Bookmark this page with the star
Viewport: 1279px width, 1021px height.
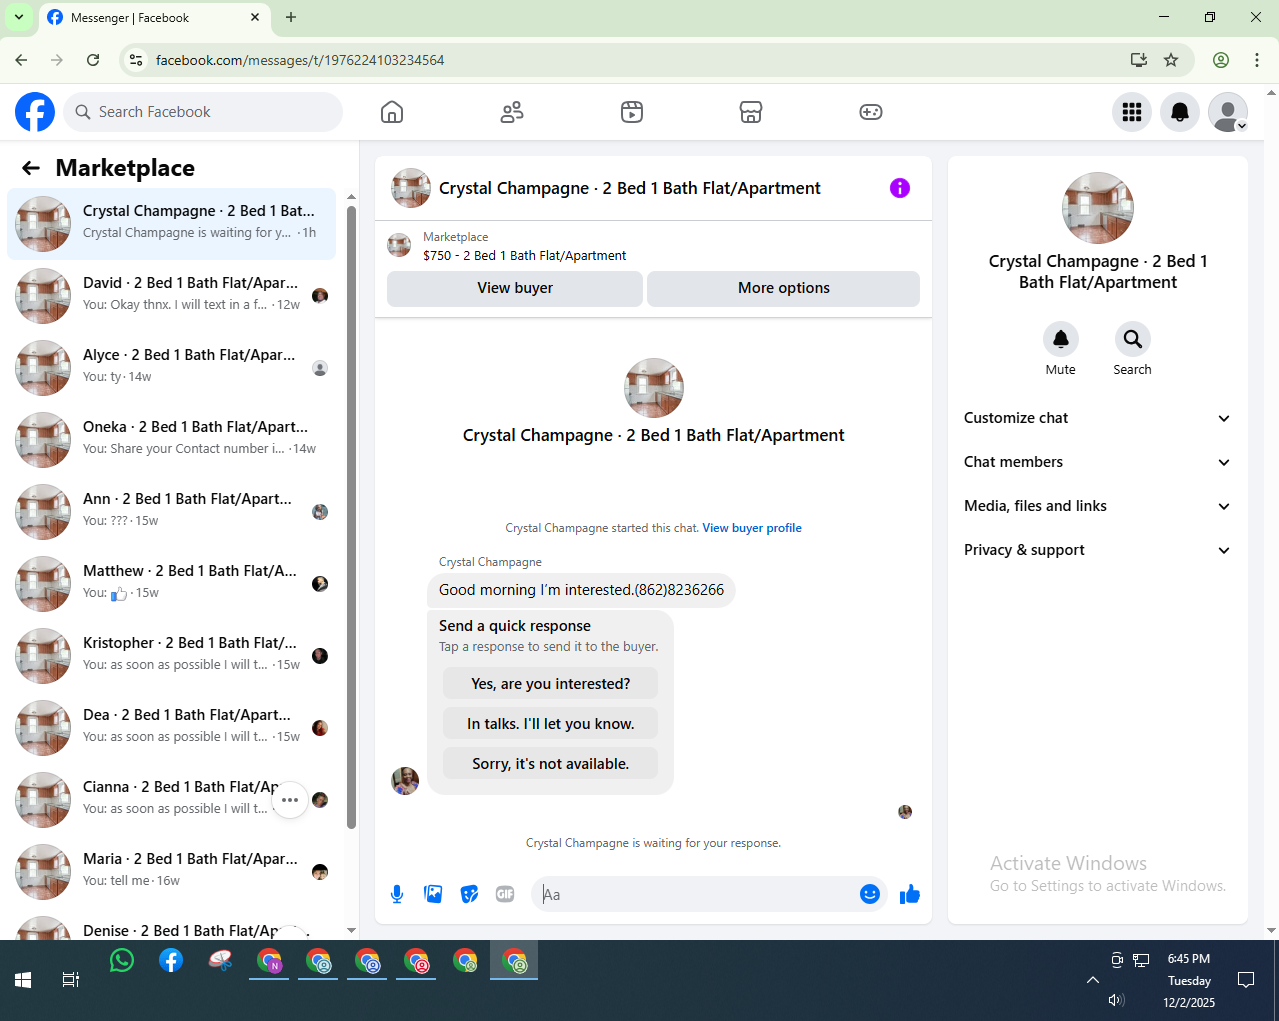[1171, 60]
